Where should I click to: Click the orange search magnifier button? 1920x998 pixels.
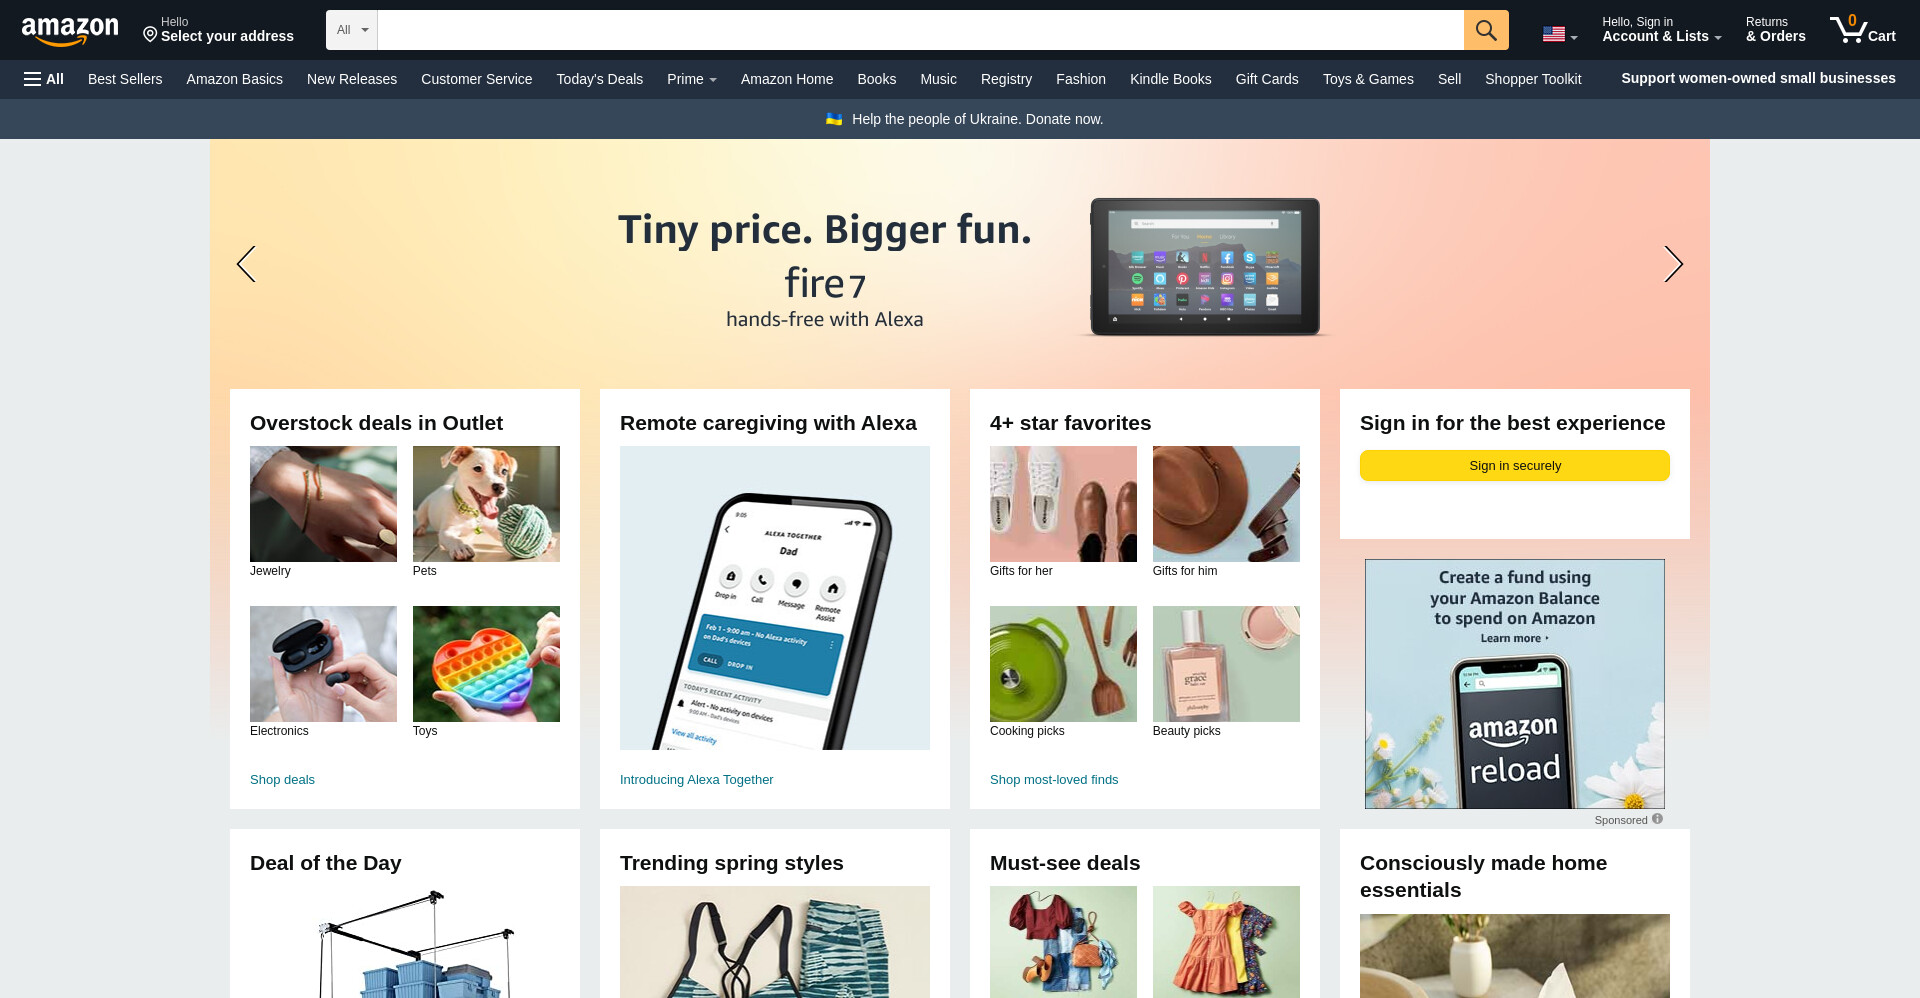tap(1486, 30)
